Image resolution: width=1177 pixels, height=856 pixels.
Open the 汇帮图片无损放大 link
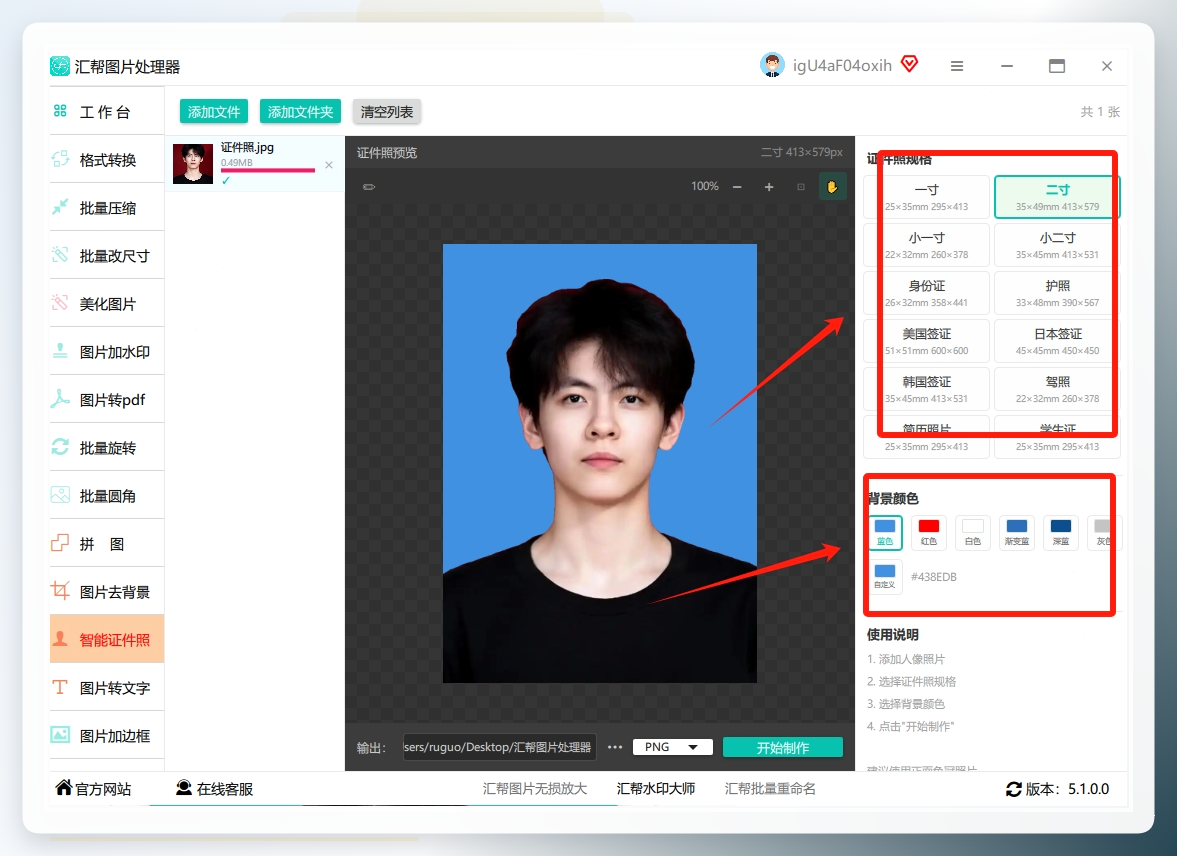click(534, 788)
